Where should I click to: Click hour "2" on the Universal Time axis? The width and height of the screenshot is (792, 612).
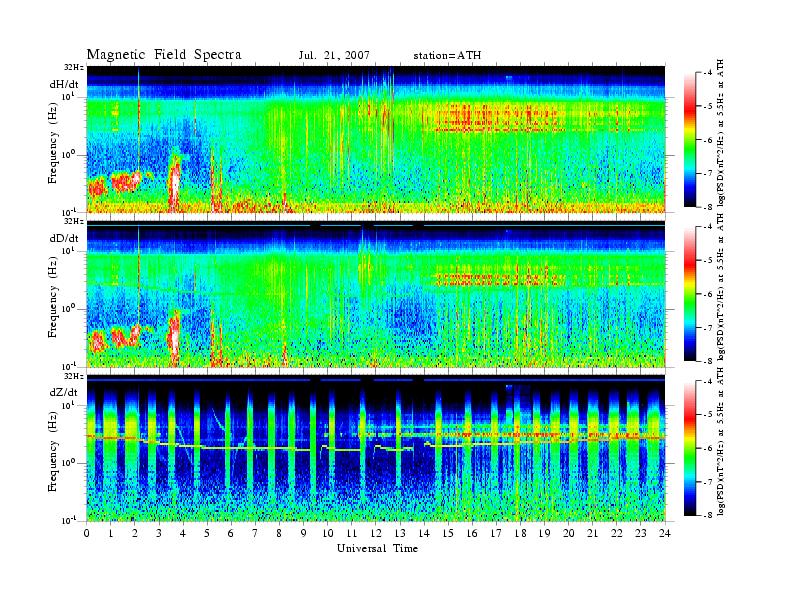[135, 533]
